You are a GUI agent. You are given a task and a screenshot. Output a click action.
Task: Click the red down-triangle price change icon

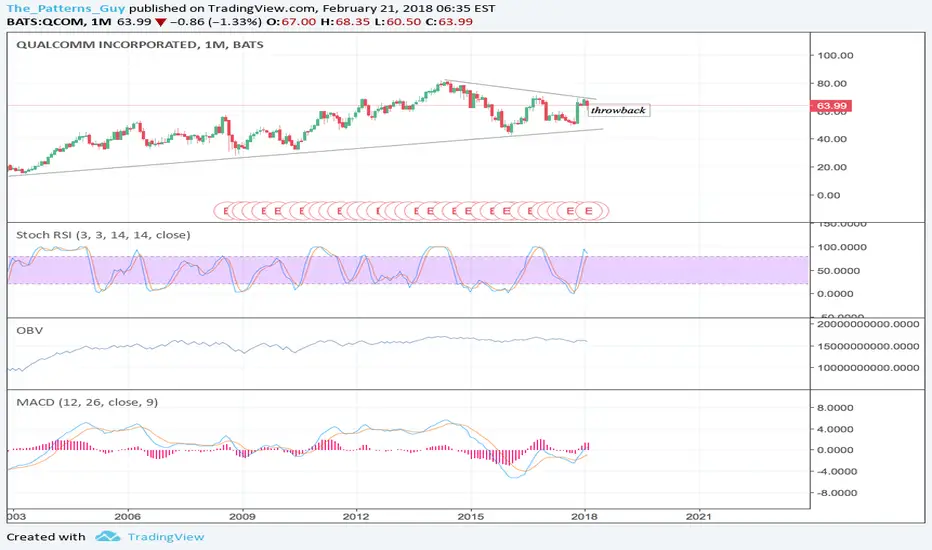point(160,22)
